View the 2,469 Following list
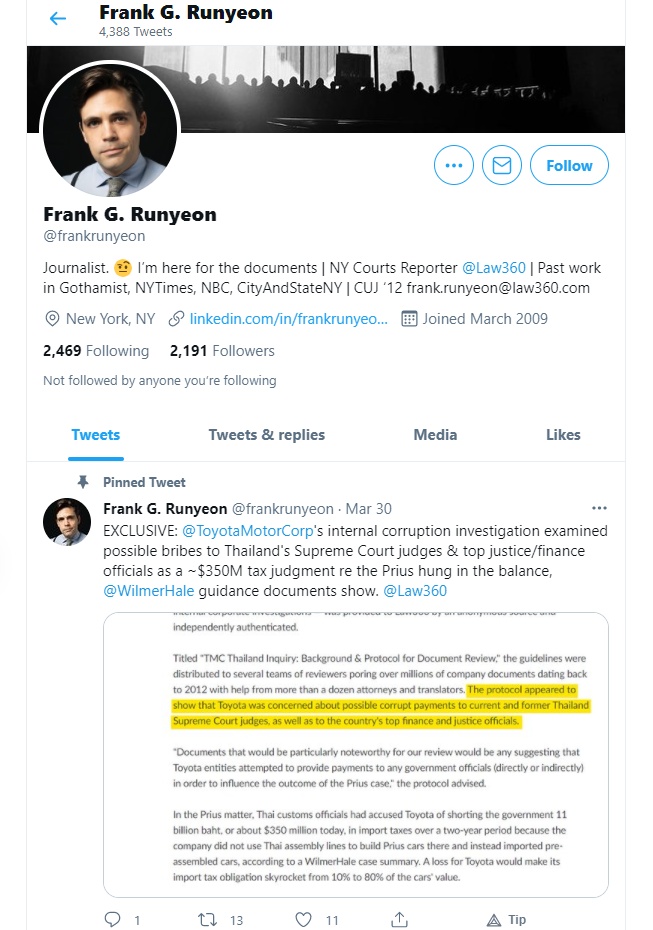Viewport: 653px width, 930px height. click(x=96, y=351)
